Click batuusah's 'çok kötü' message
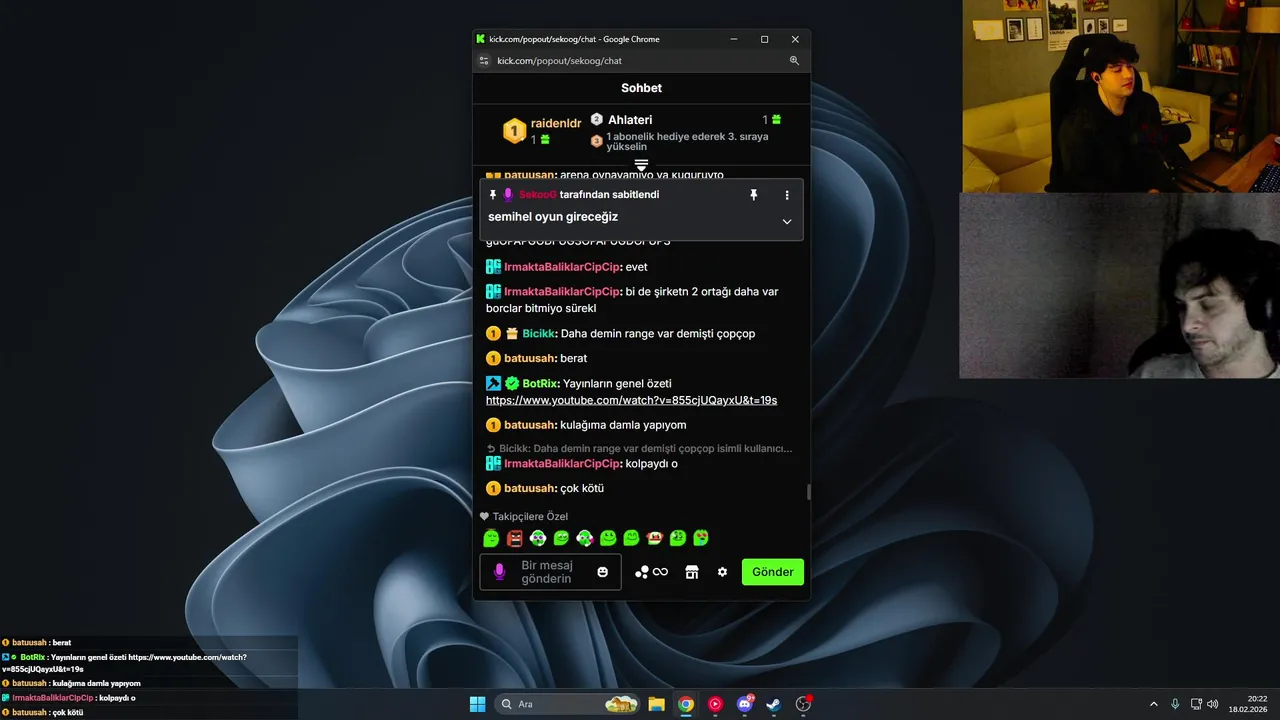1280x720 pixels. (x=582, y=488)
